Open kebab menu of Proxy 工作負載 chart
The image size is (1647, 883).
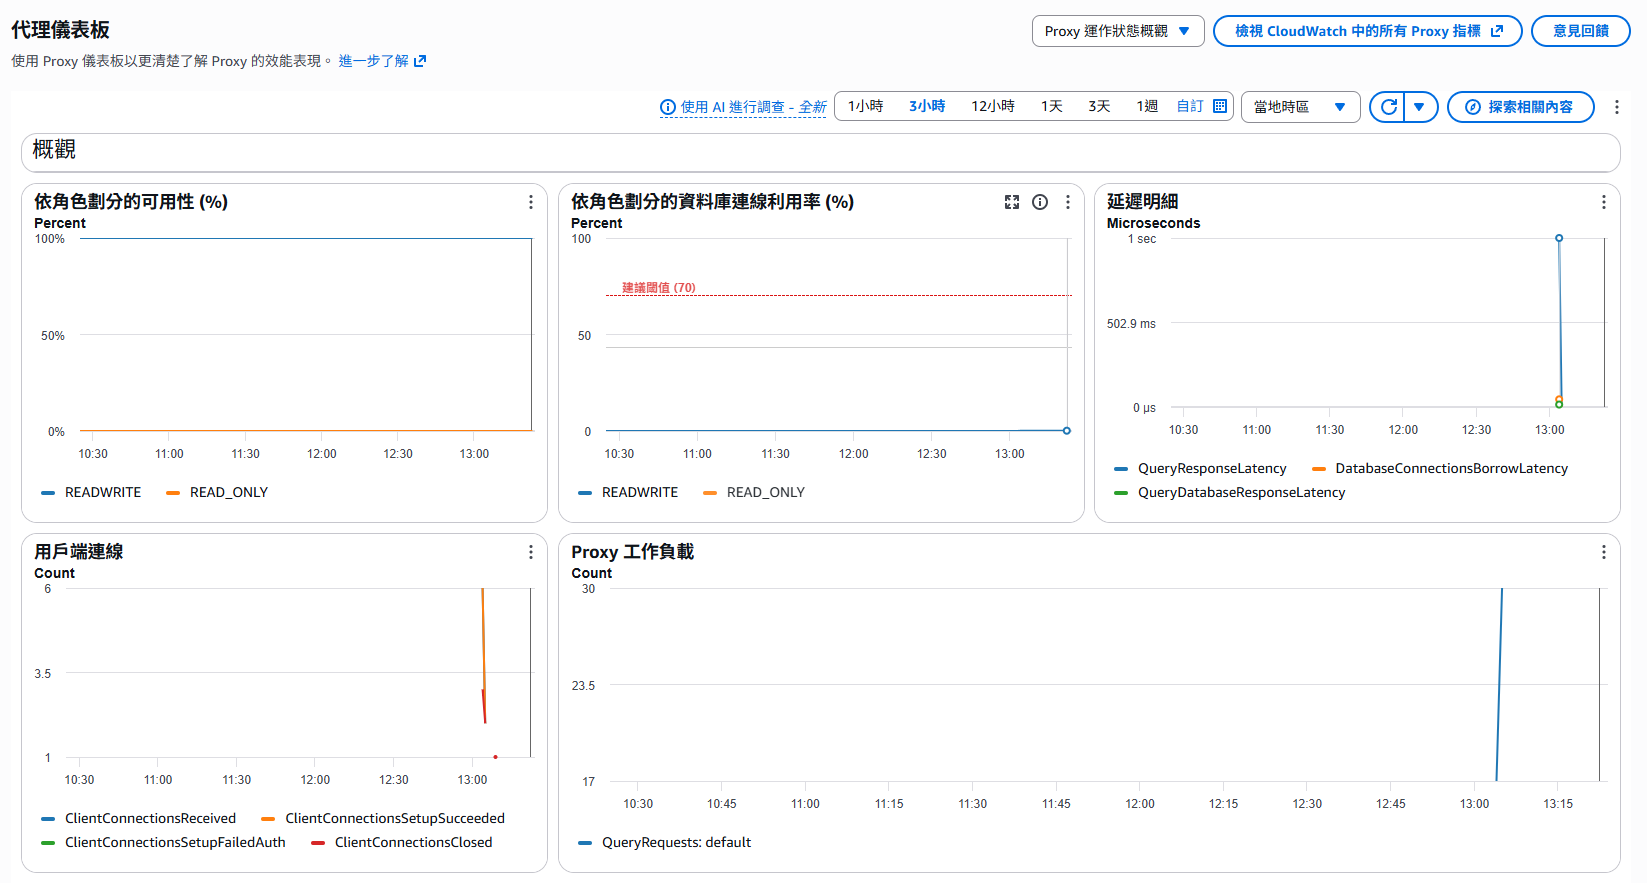click(1604, 552)
